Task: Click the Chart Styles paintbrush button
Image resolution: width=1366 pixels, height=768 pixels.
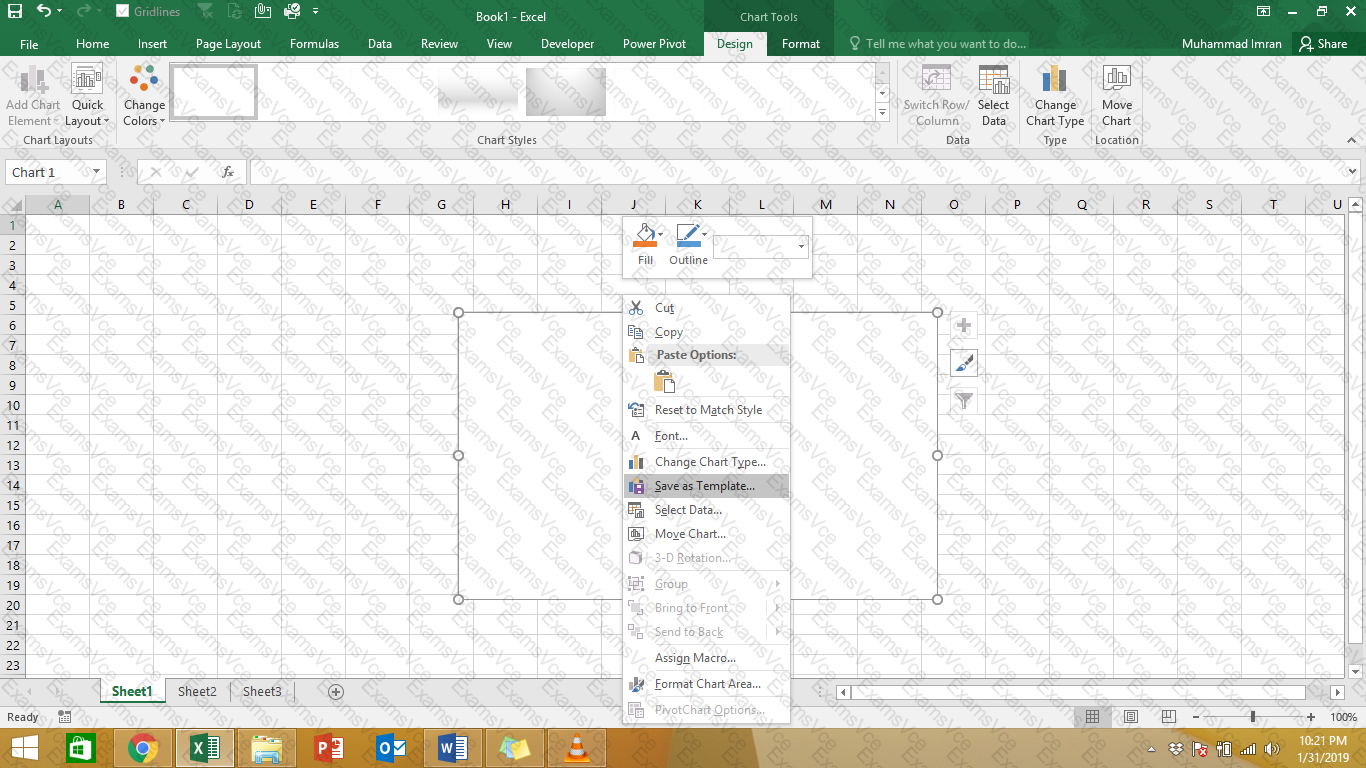Action: pyautogui.click(x=964, y=364)
